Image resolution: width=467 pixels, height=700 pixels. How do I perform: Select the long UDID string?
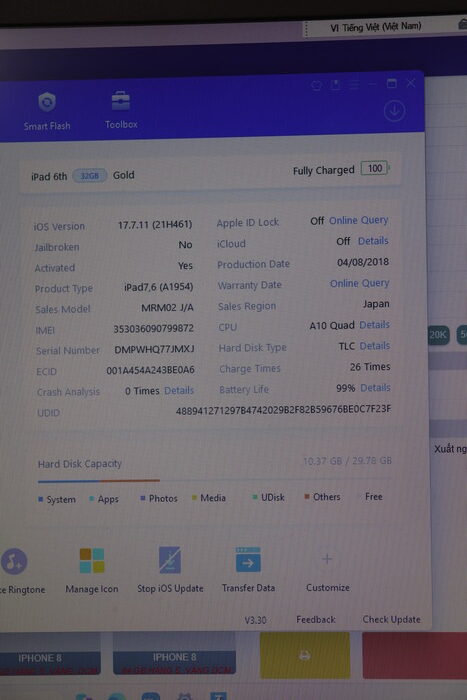283,410
